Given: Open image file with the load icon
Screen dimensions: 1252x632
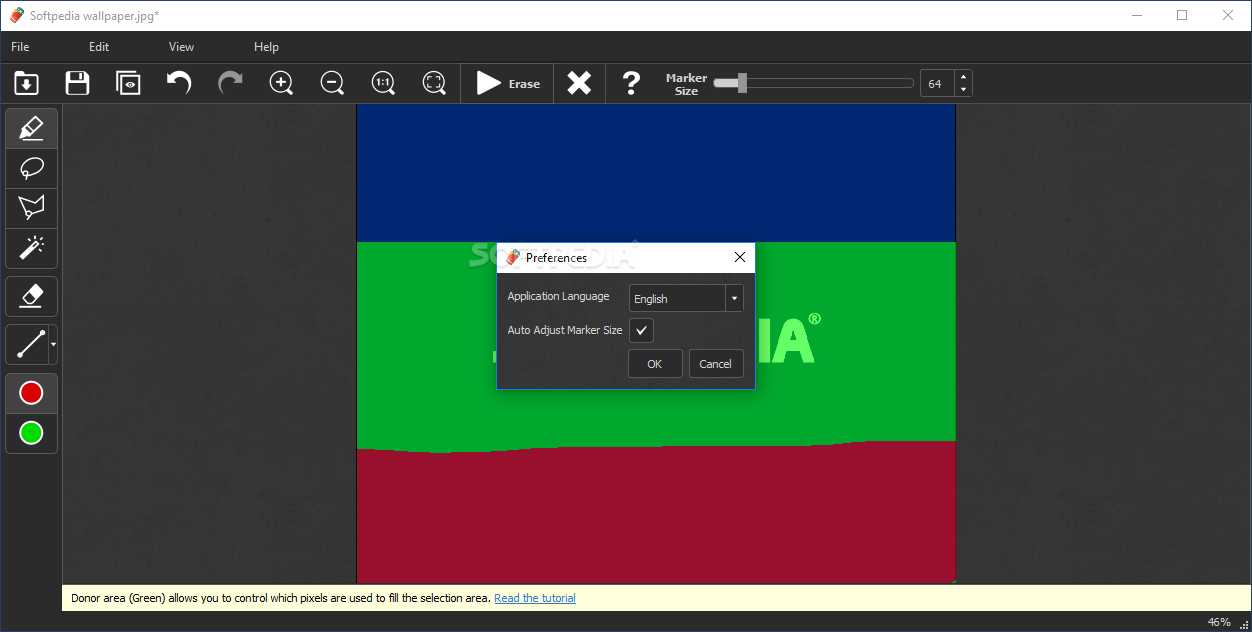Looking at the screenshot, I should pyautogui.click(x=27, y=83).
